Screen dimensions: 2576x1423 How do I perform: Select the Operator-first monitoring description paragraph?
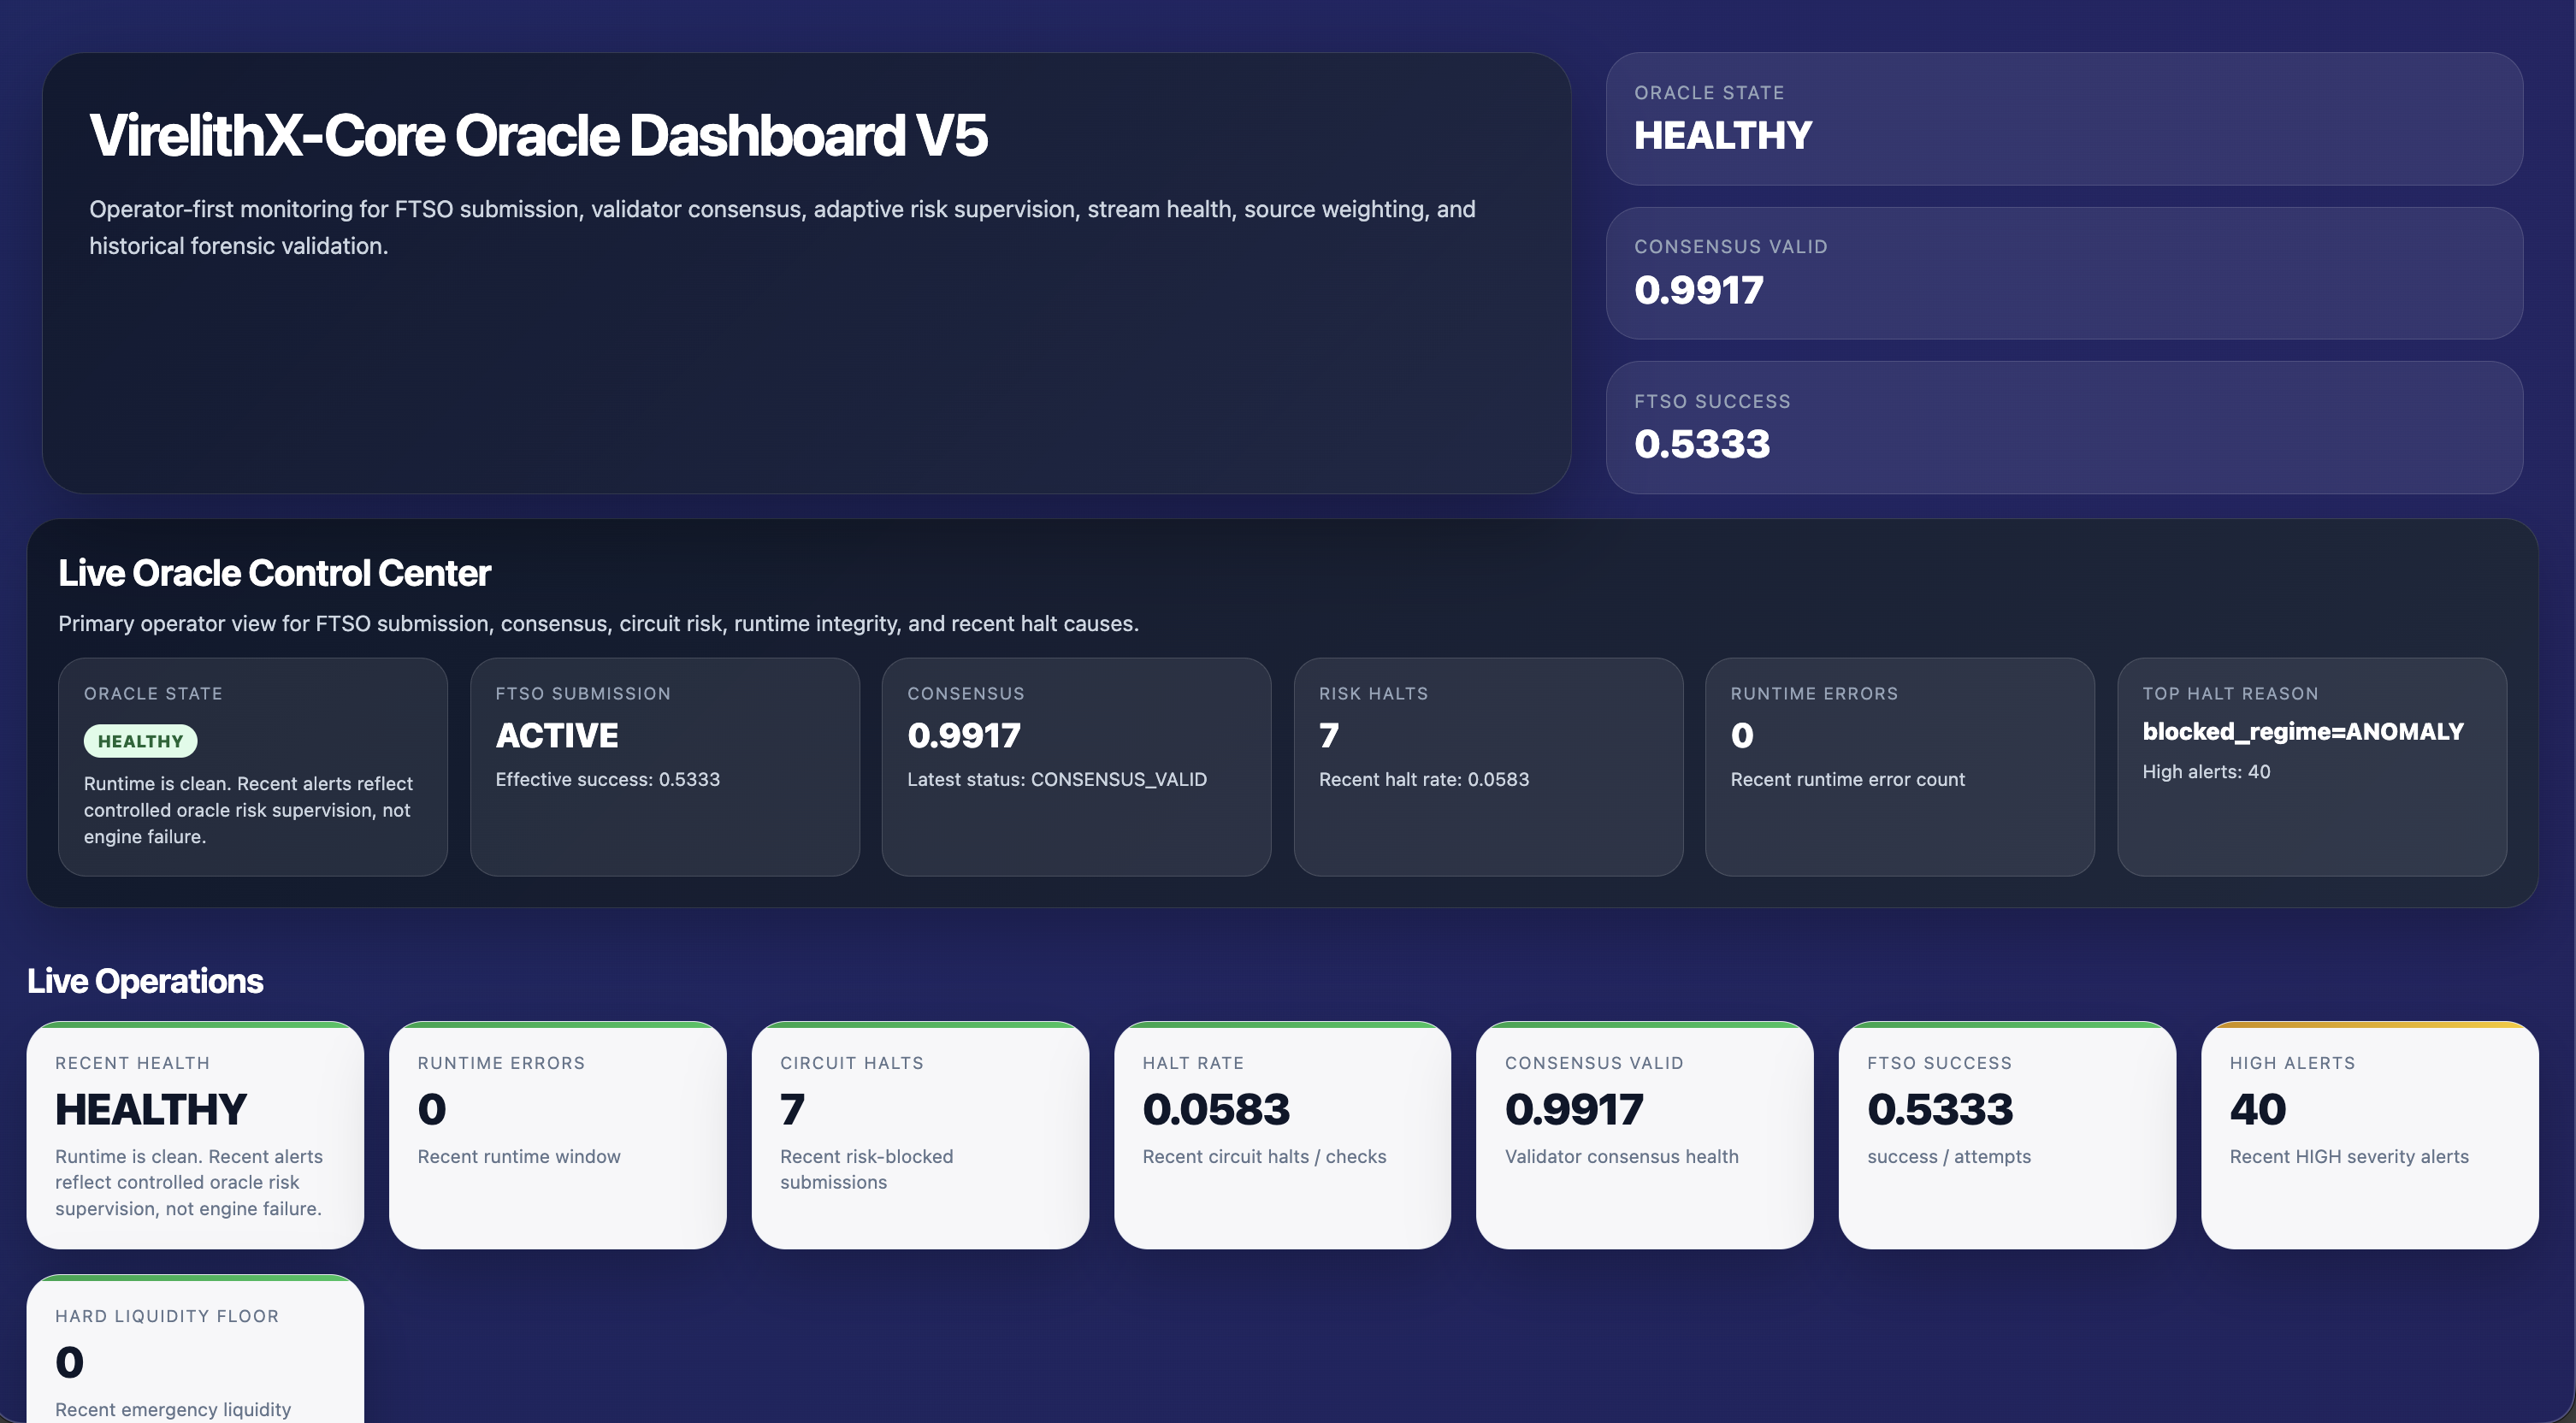click(x=782, y=227)
